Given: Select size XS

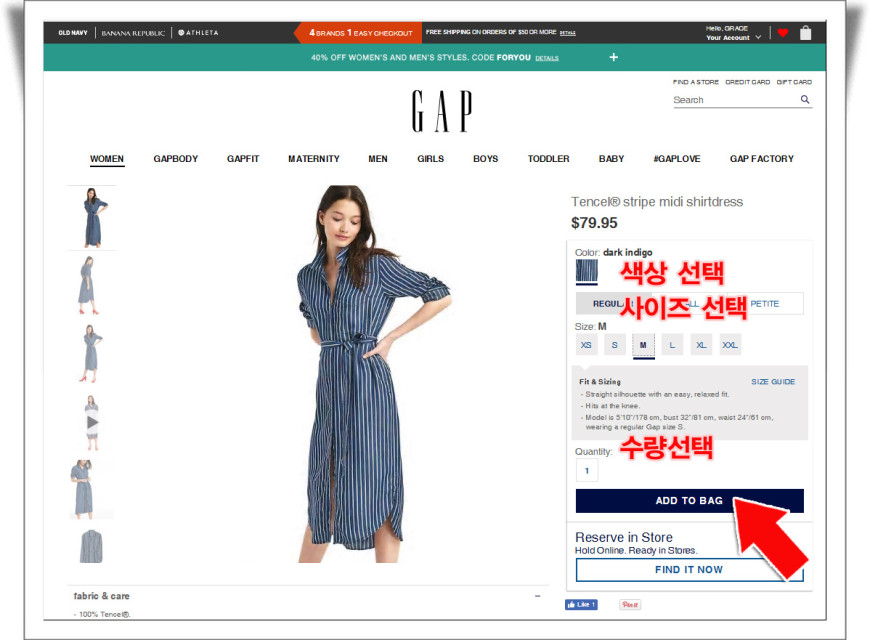Looking at the screenshot, I should [586, 345].
